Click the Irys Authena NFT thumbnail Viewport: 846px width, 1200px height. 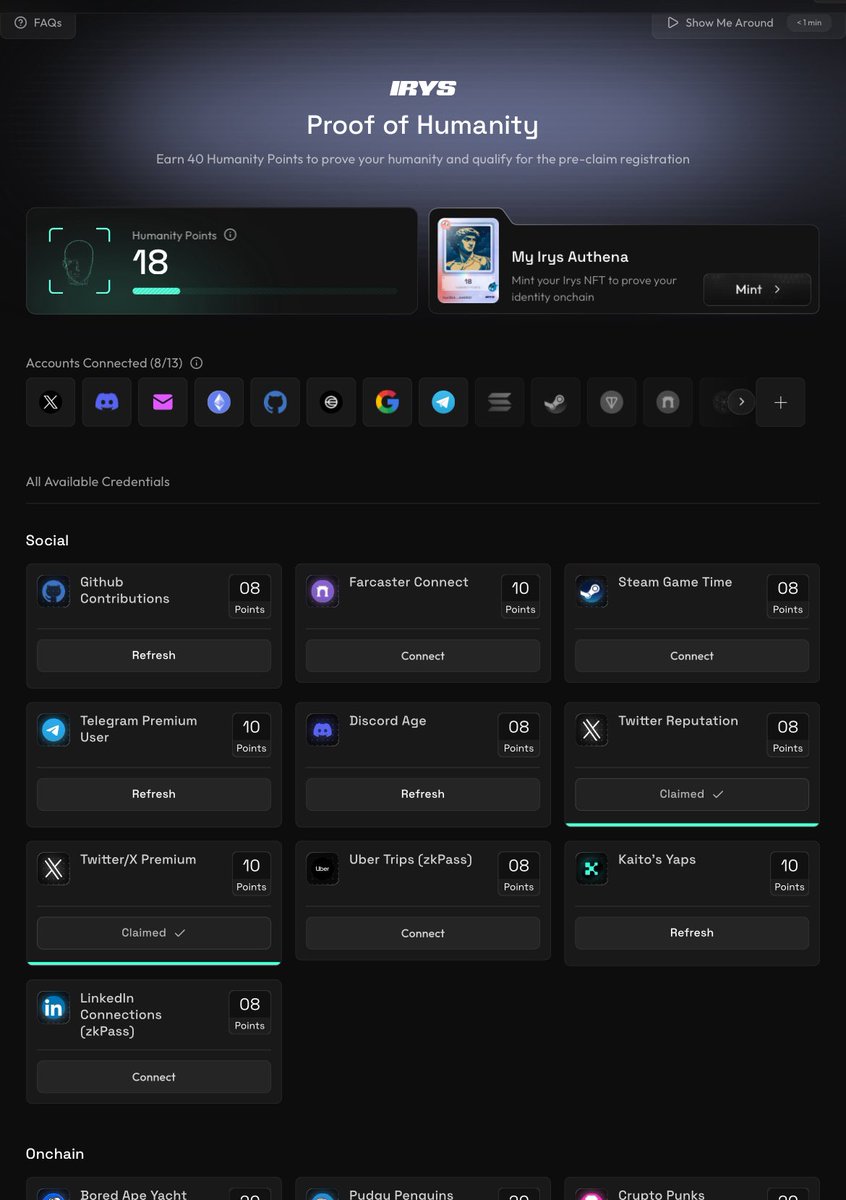point(468,259)
